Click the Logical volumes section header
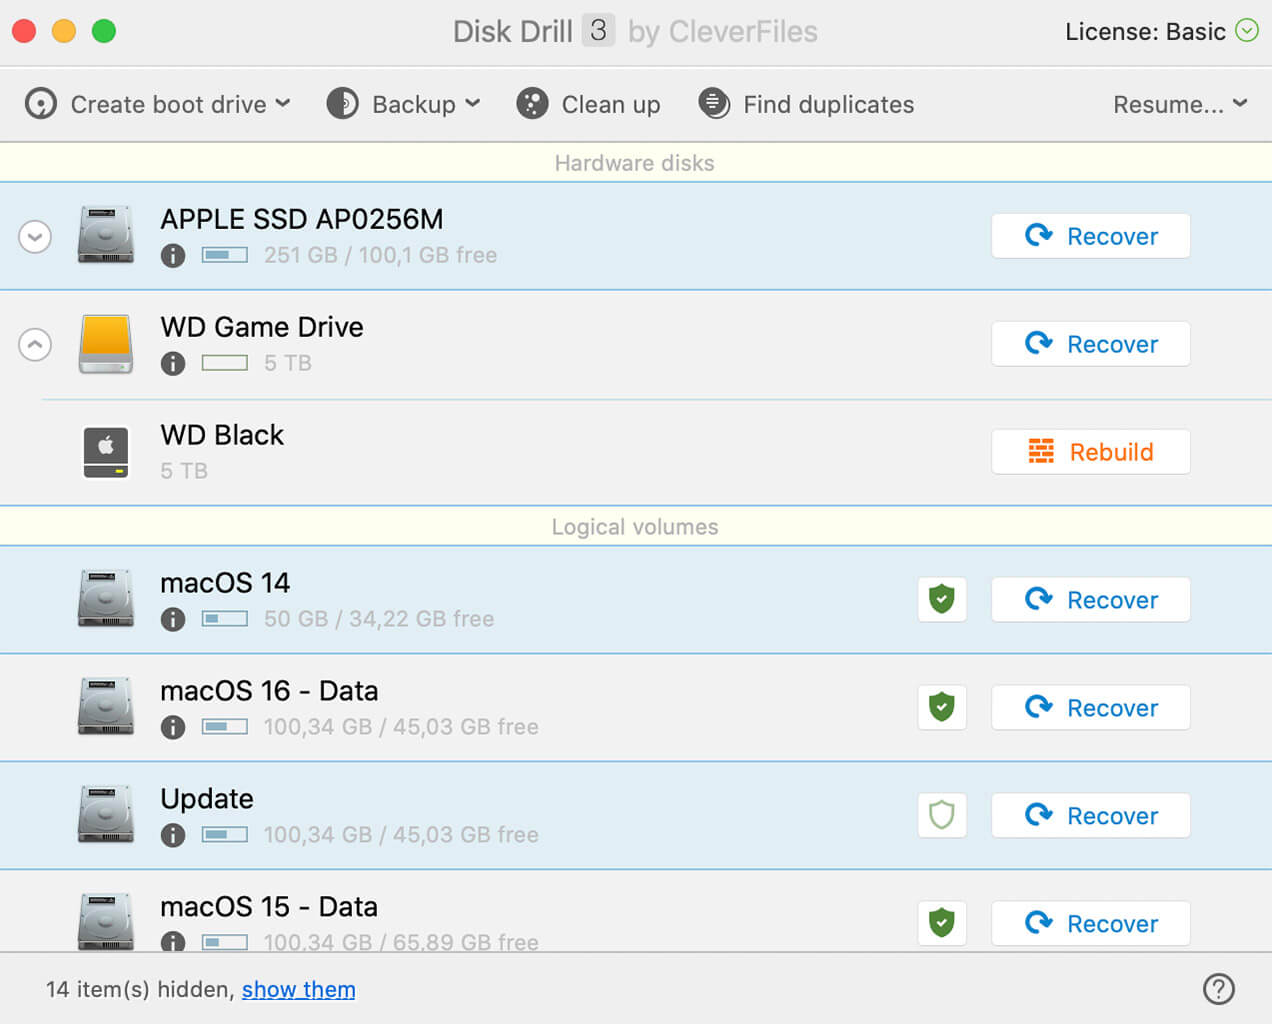Viewport: 1272px width, 1024px height. [x=635, y=527]
